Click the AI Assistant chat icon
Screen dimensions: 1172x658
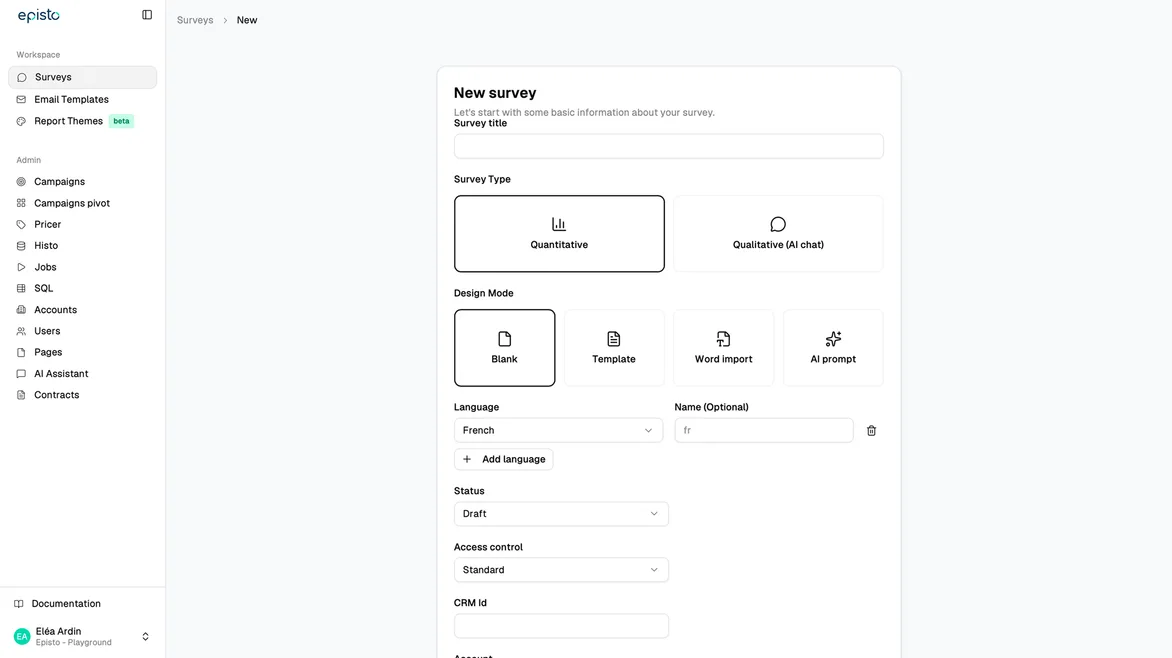(x=21, y=374)
